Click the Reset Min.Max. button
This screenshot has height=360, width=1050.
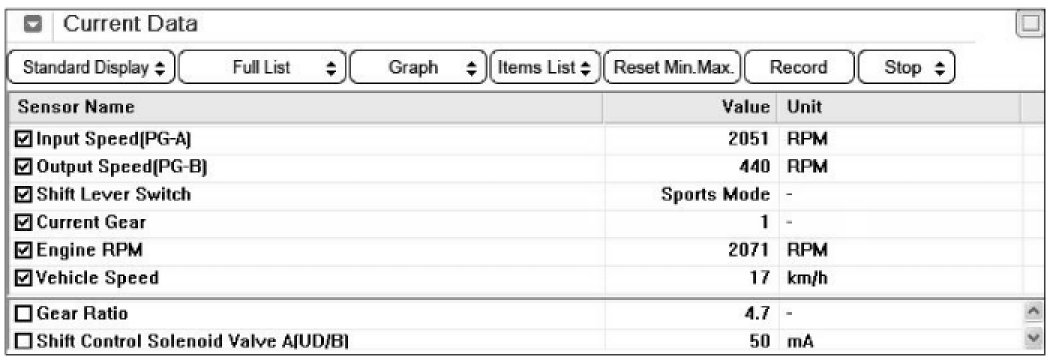[x=672, y=68]
